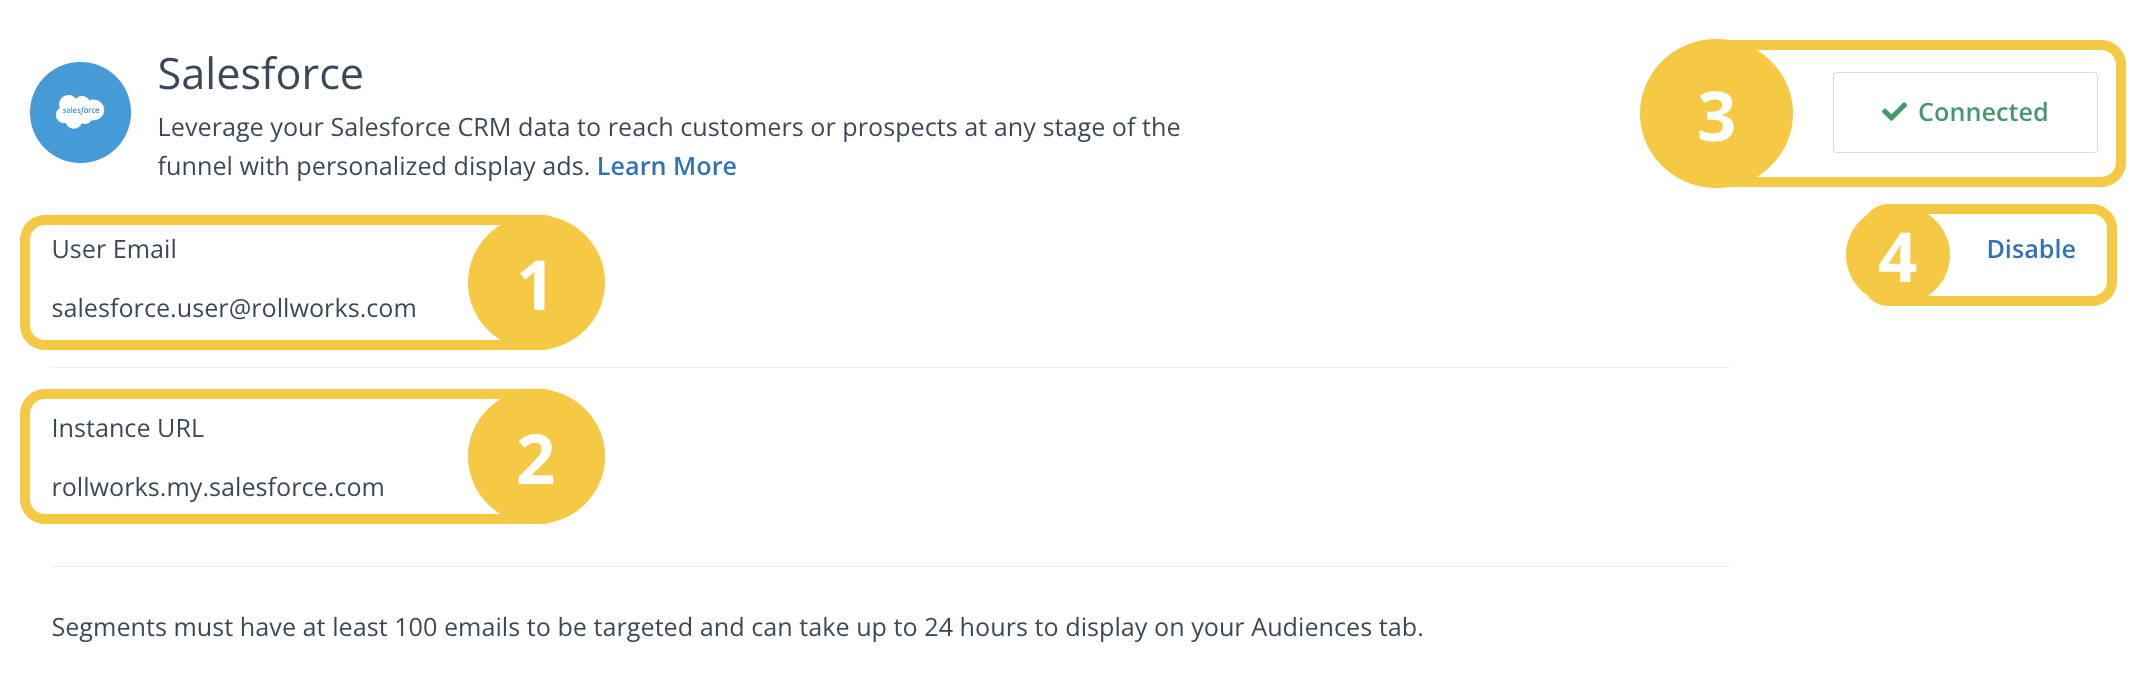Screen dimensions: 2152x690
Task: Click the User Email label
Action: pyautogui.click(x=114, y=249)
